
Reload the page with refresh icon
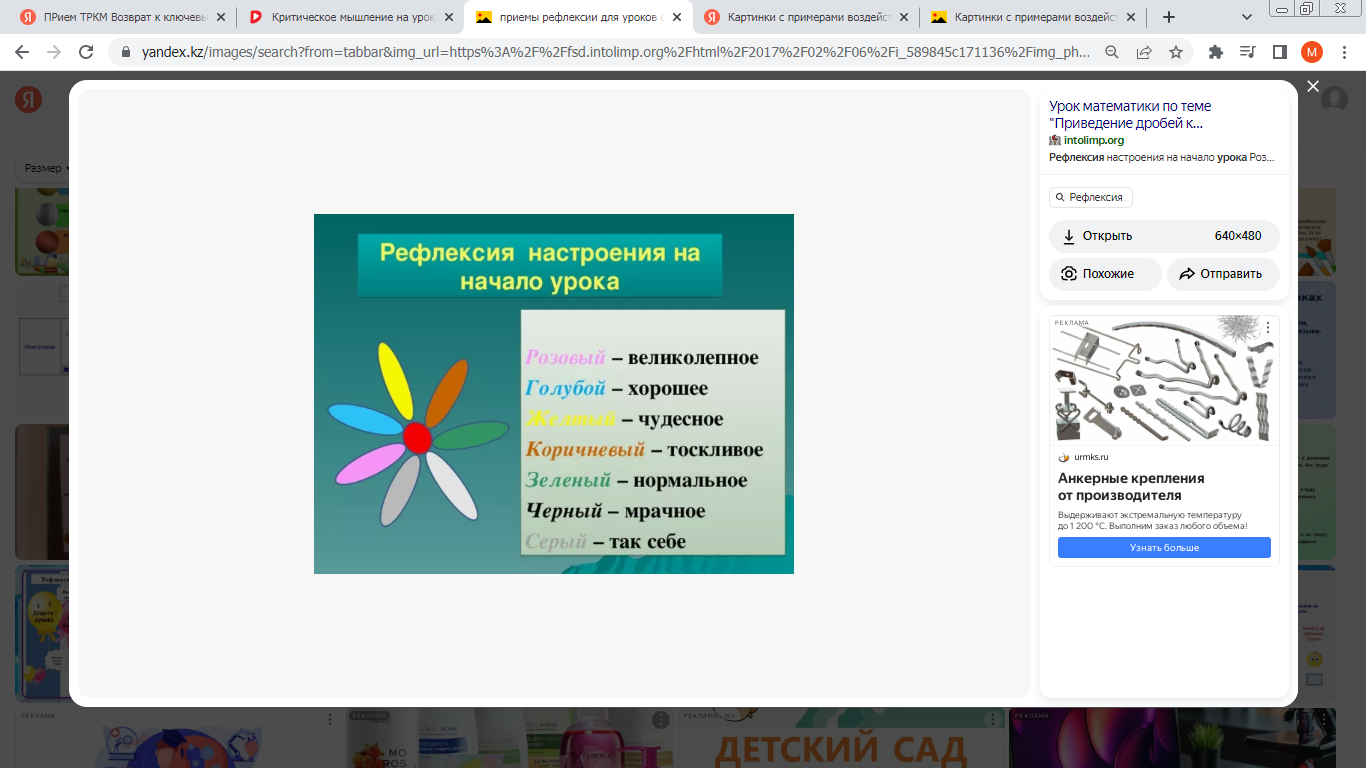tap(86, 53)
